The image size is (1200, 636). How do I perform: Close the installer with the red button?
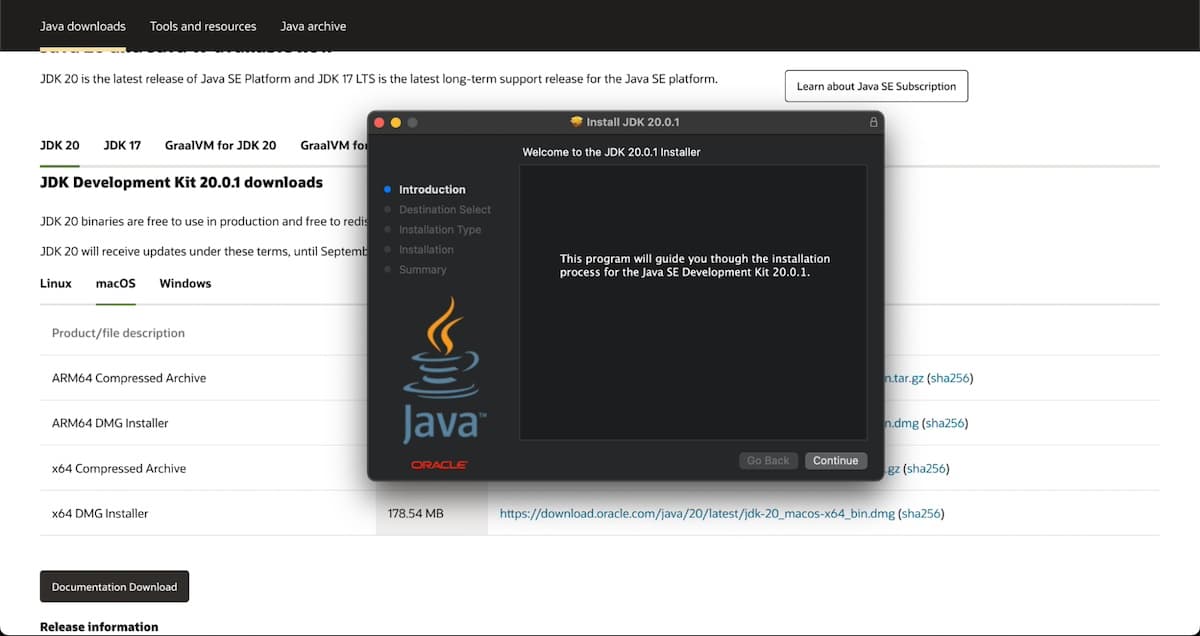[379, 122]
